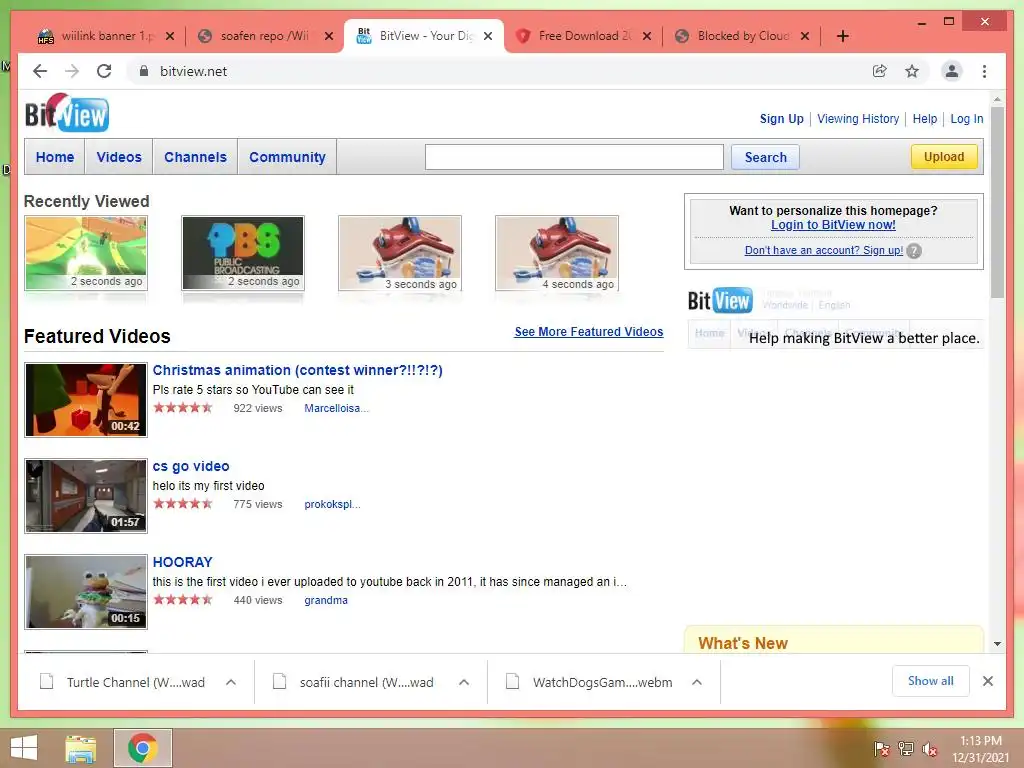The image size is (1024, 768).
Task: Click the Log In link
Action: click(x=967, y=119)
